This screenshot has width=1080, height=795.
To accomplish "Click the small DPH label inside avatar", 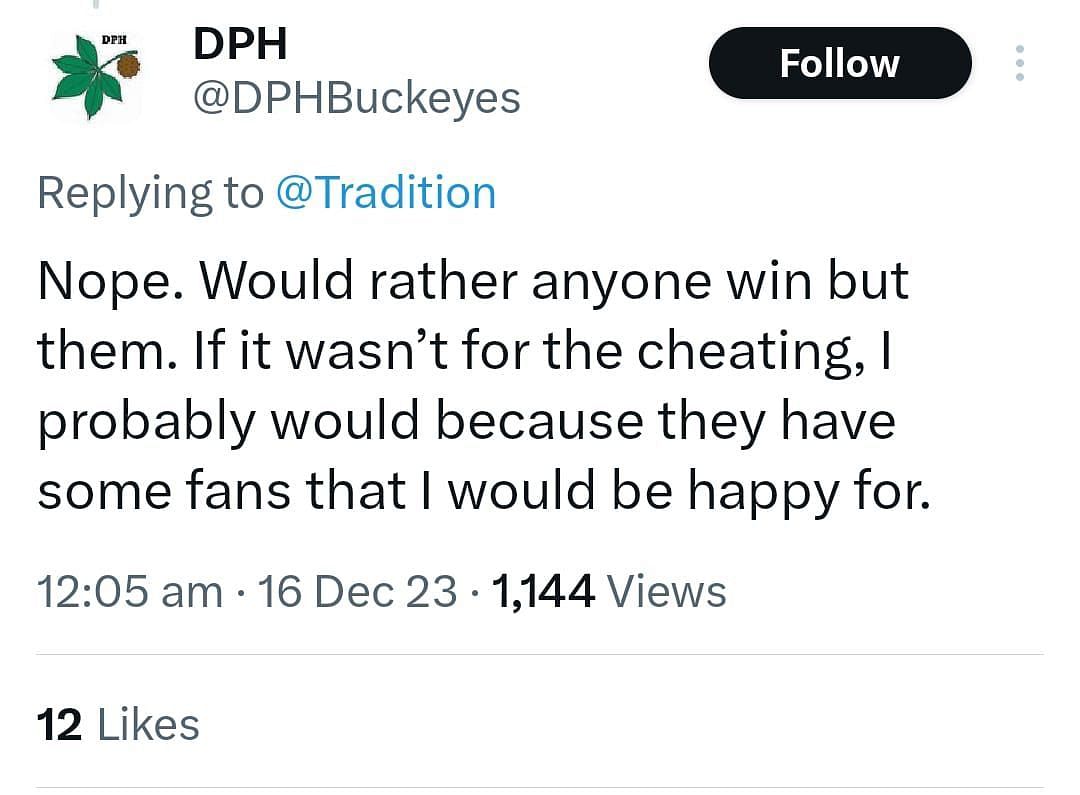I will tap(114, 41).
